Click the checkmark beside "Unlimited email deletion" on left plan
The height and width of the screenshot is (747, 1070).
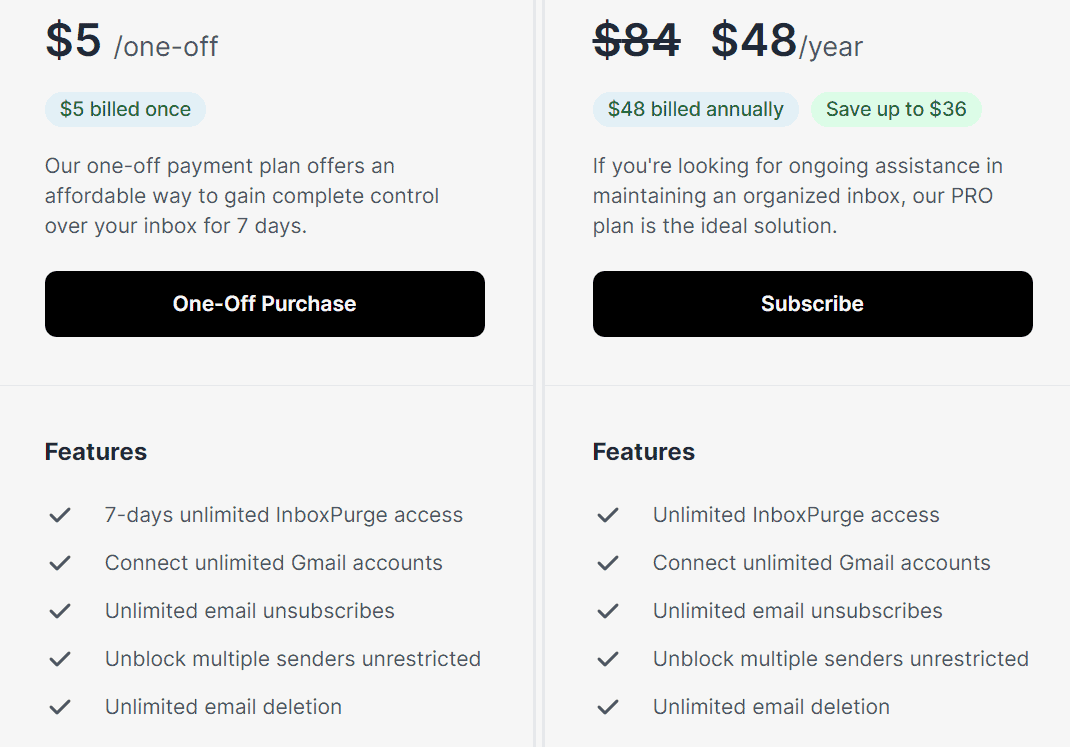pyautogui.click(x=59, y=706)
